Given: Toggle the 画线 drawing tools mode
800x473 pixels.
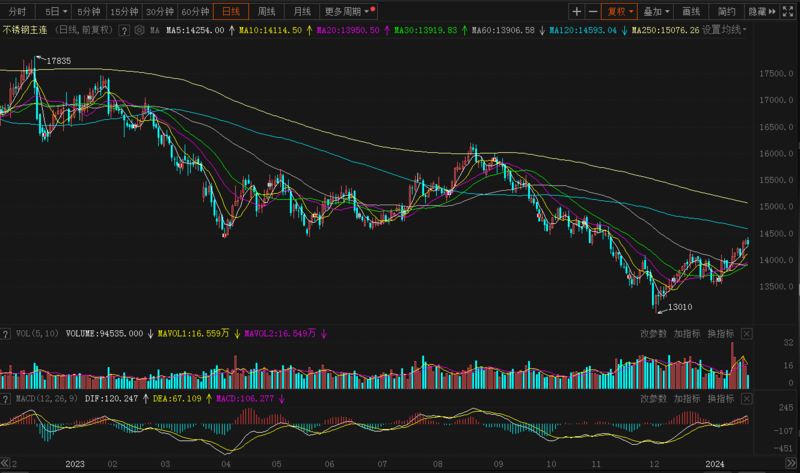Looking at the screenshot, I should tap(691, 12).
